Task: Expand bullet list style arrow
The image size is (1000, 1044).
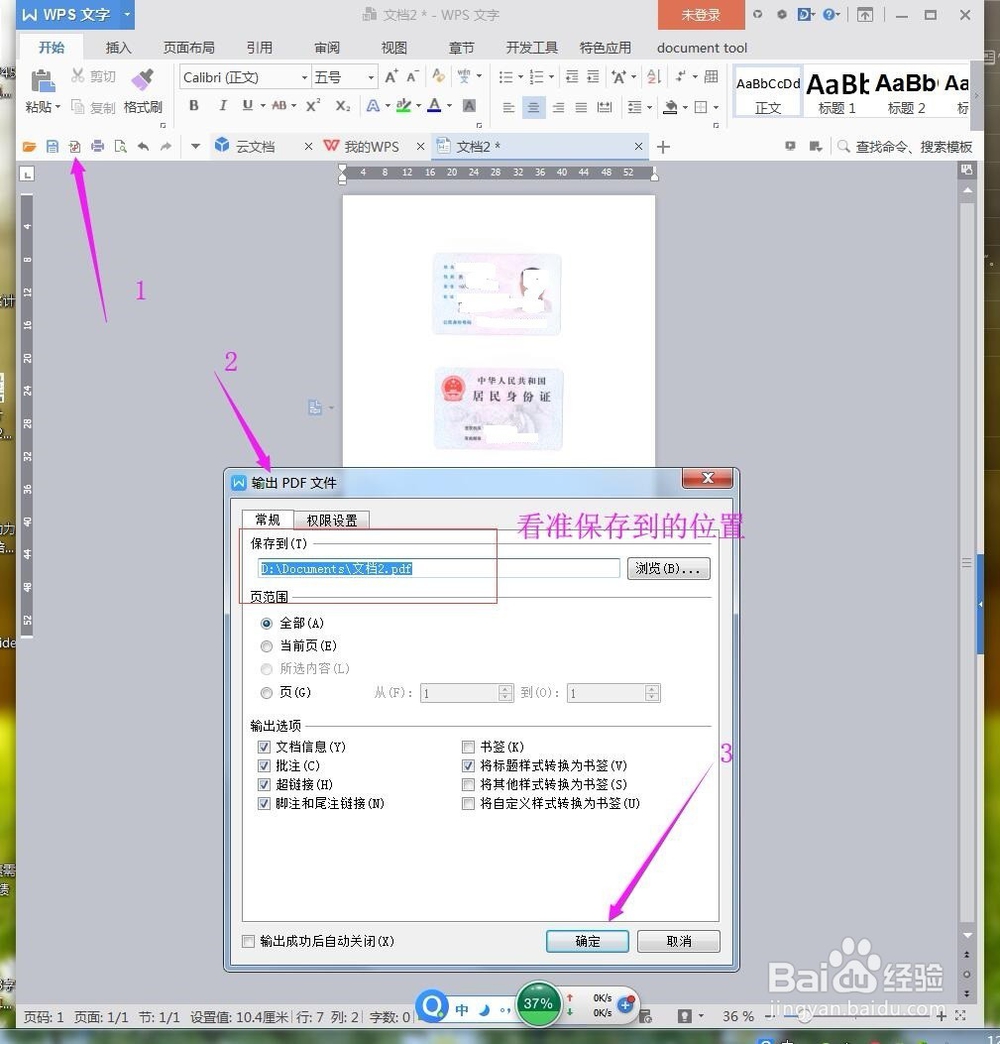Action: click(x=521, y=77)
